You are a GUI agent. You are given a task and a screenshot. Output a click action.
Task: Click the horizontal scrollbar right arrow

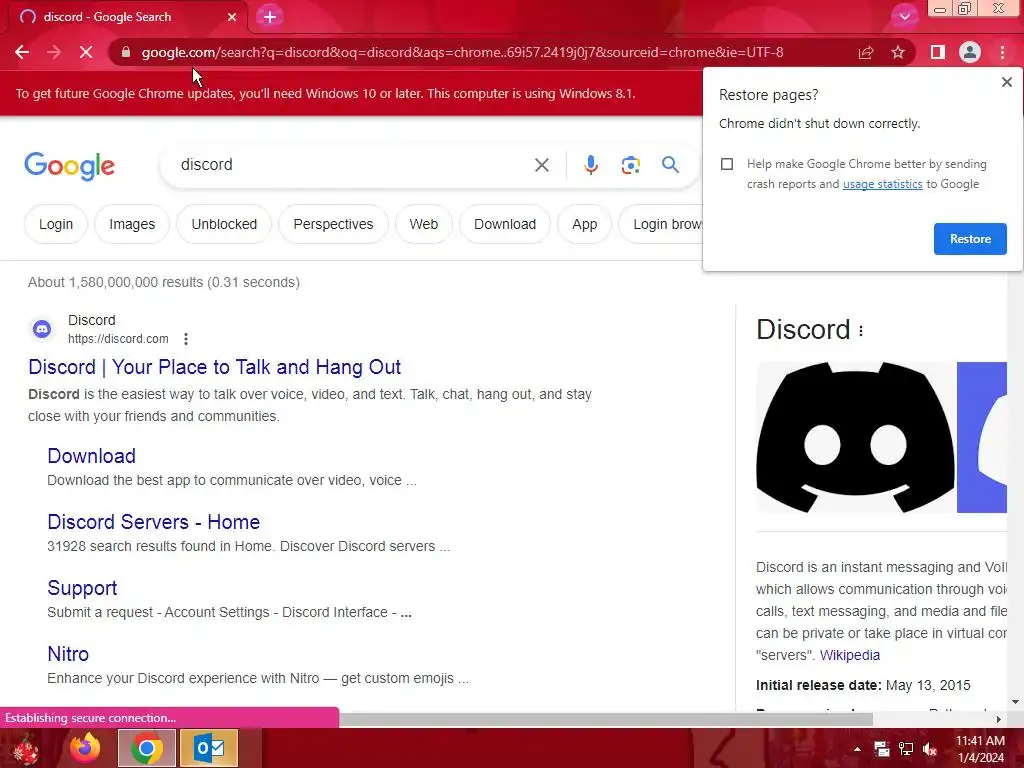click(998, 719)
